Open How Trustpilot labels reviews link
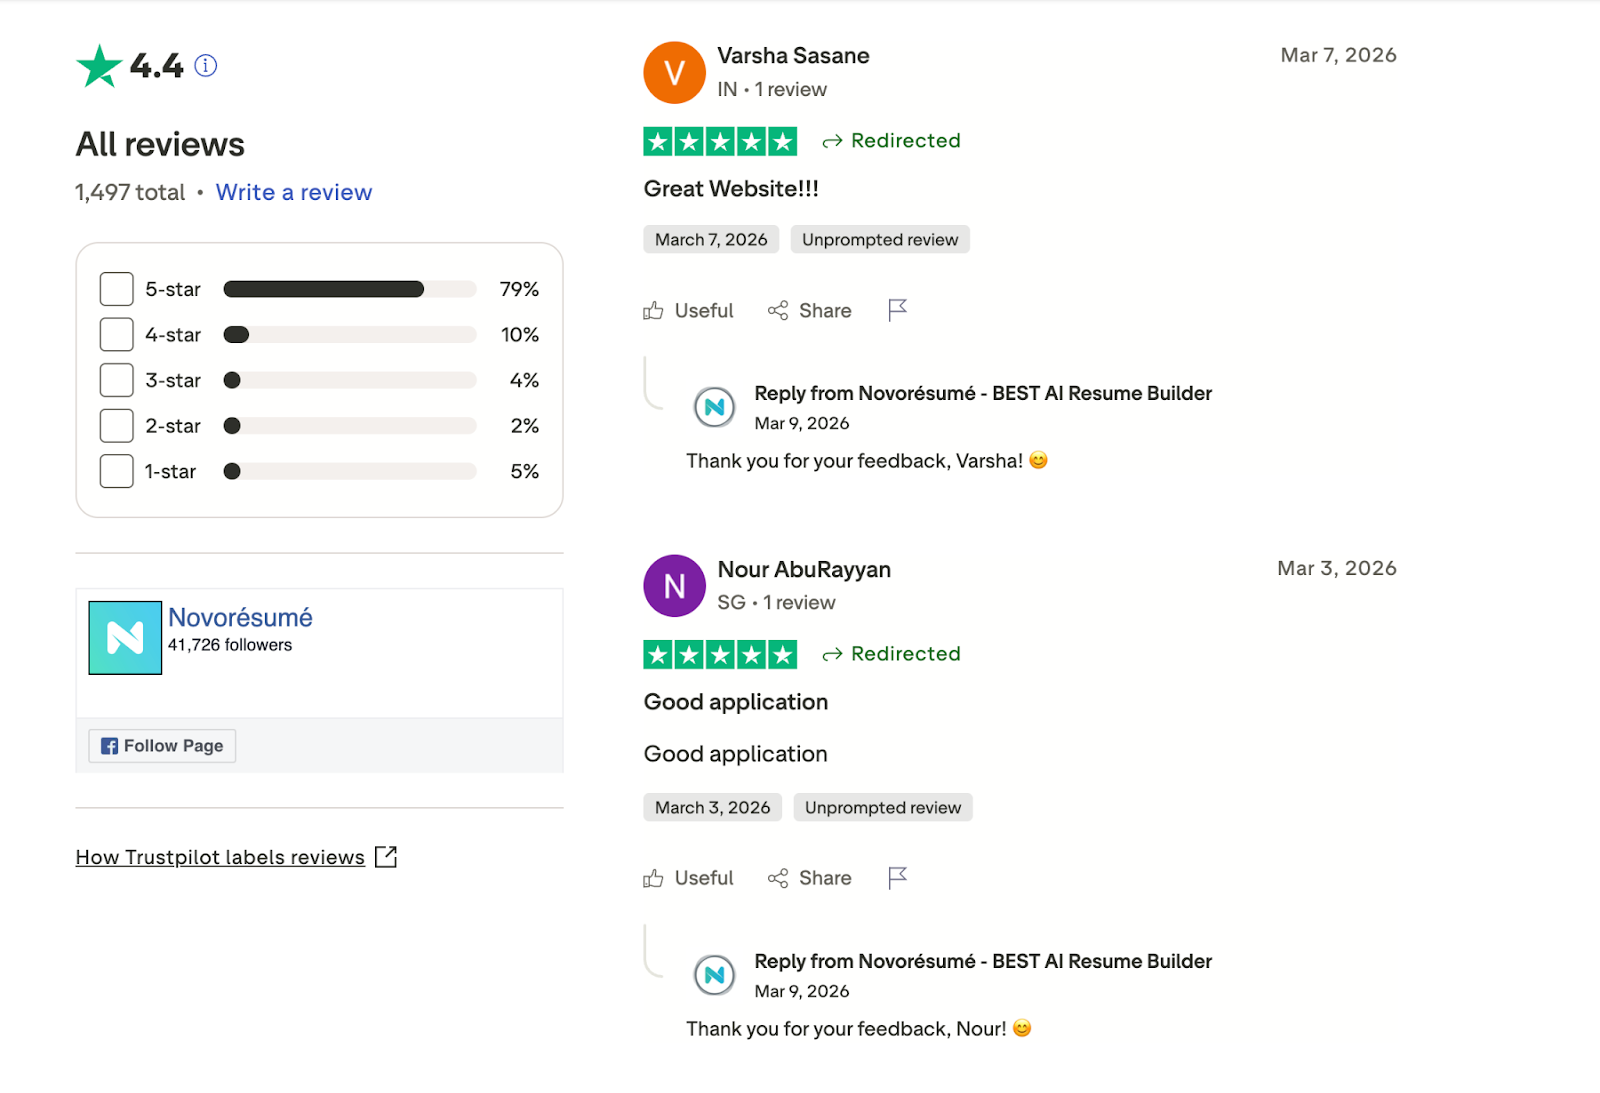Screen dimensions: 1600x1093 coord(220,857)
